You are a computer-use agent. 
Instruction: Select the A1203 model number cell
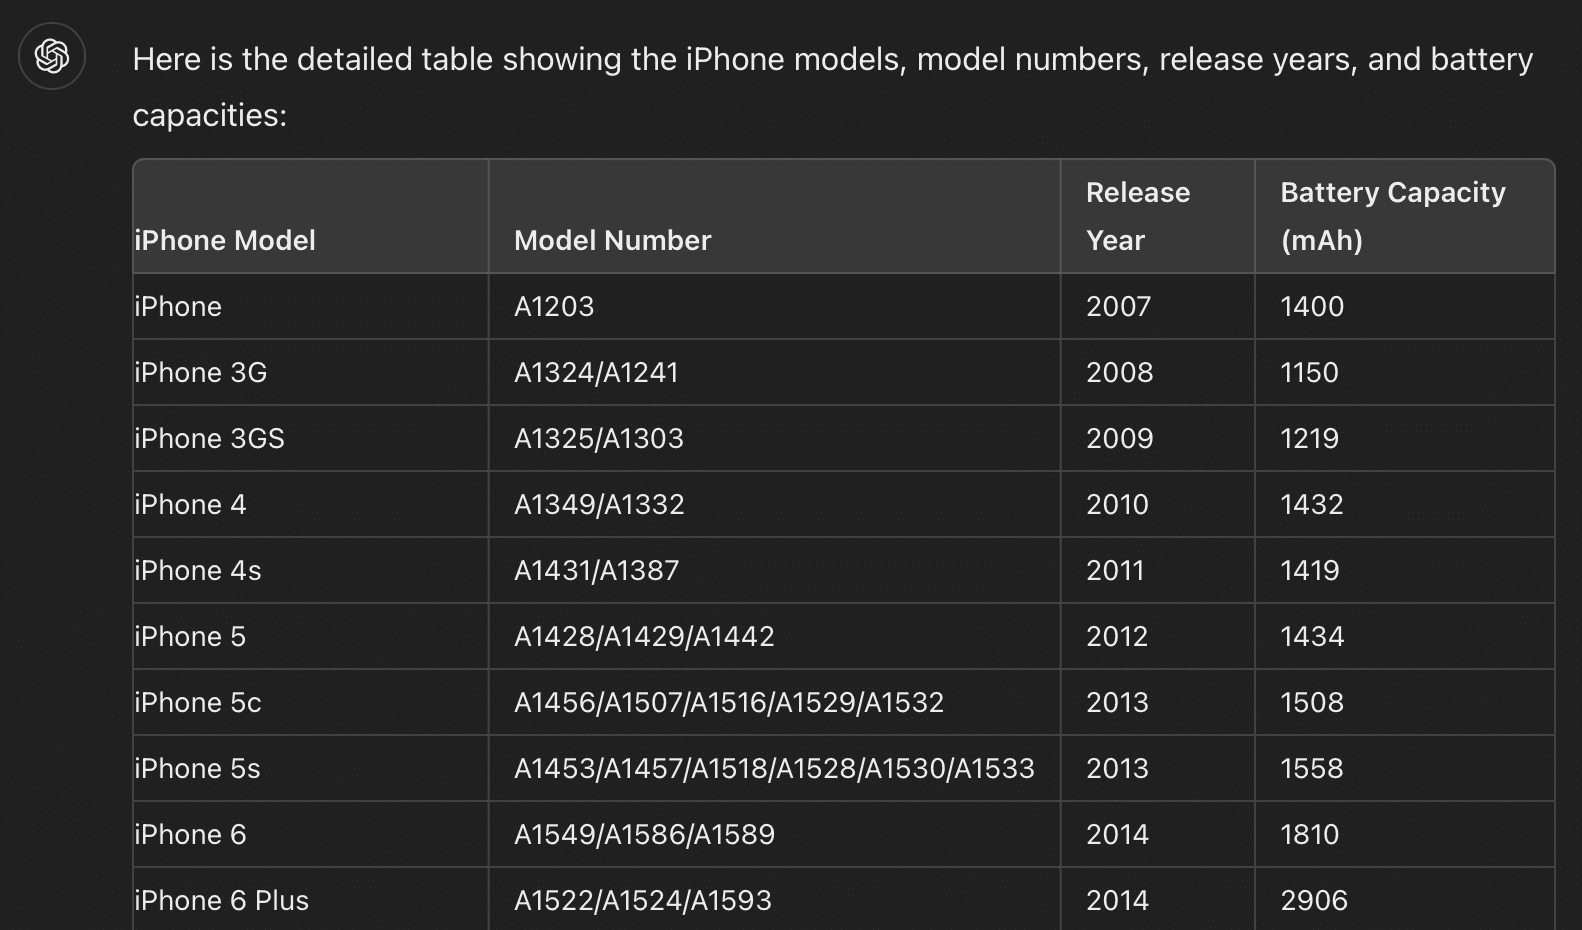pyautogui.click(x=554, y=306)
